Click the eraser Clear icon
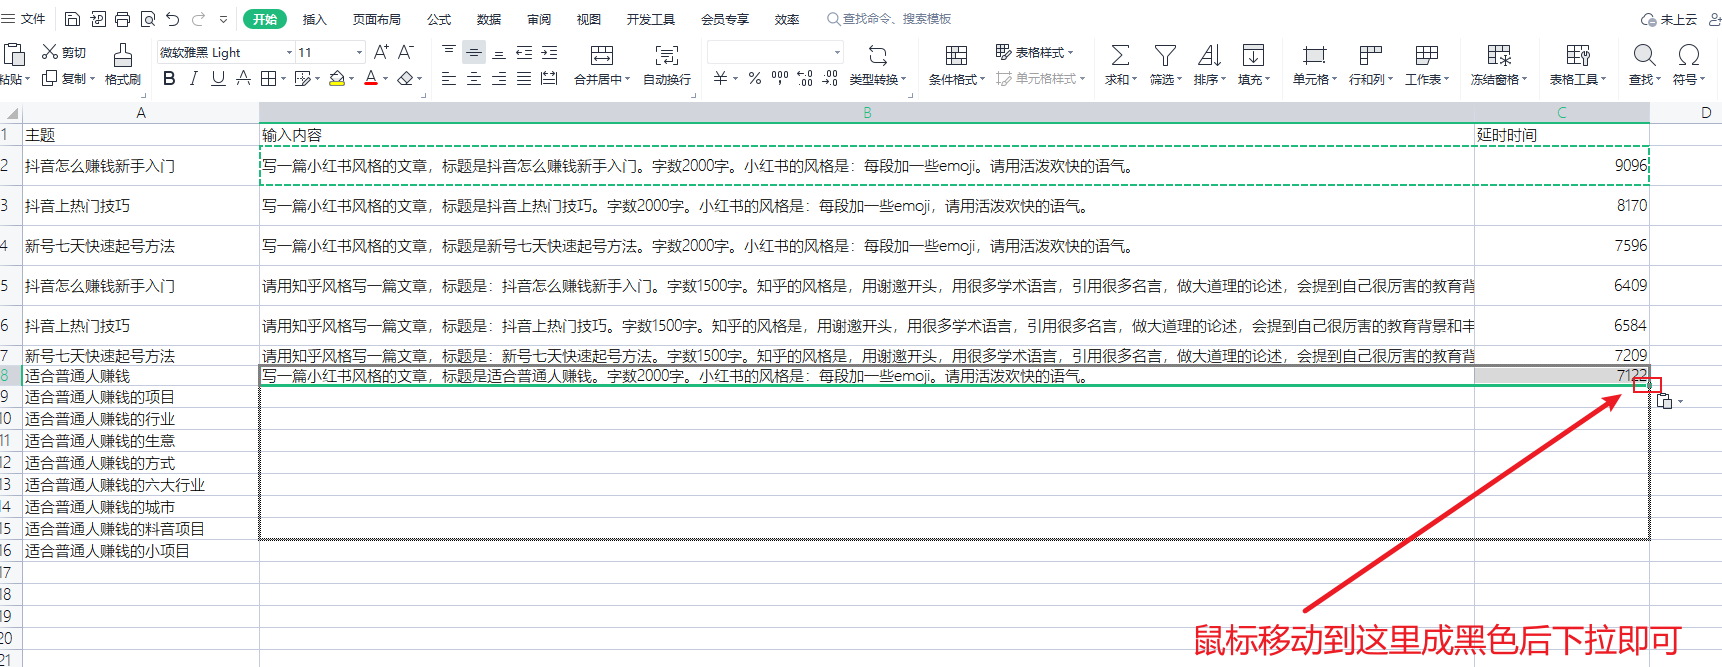 (x=405, y=78)
